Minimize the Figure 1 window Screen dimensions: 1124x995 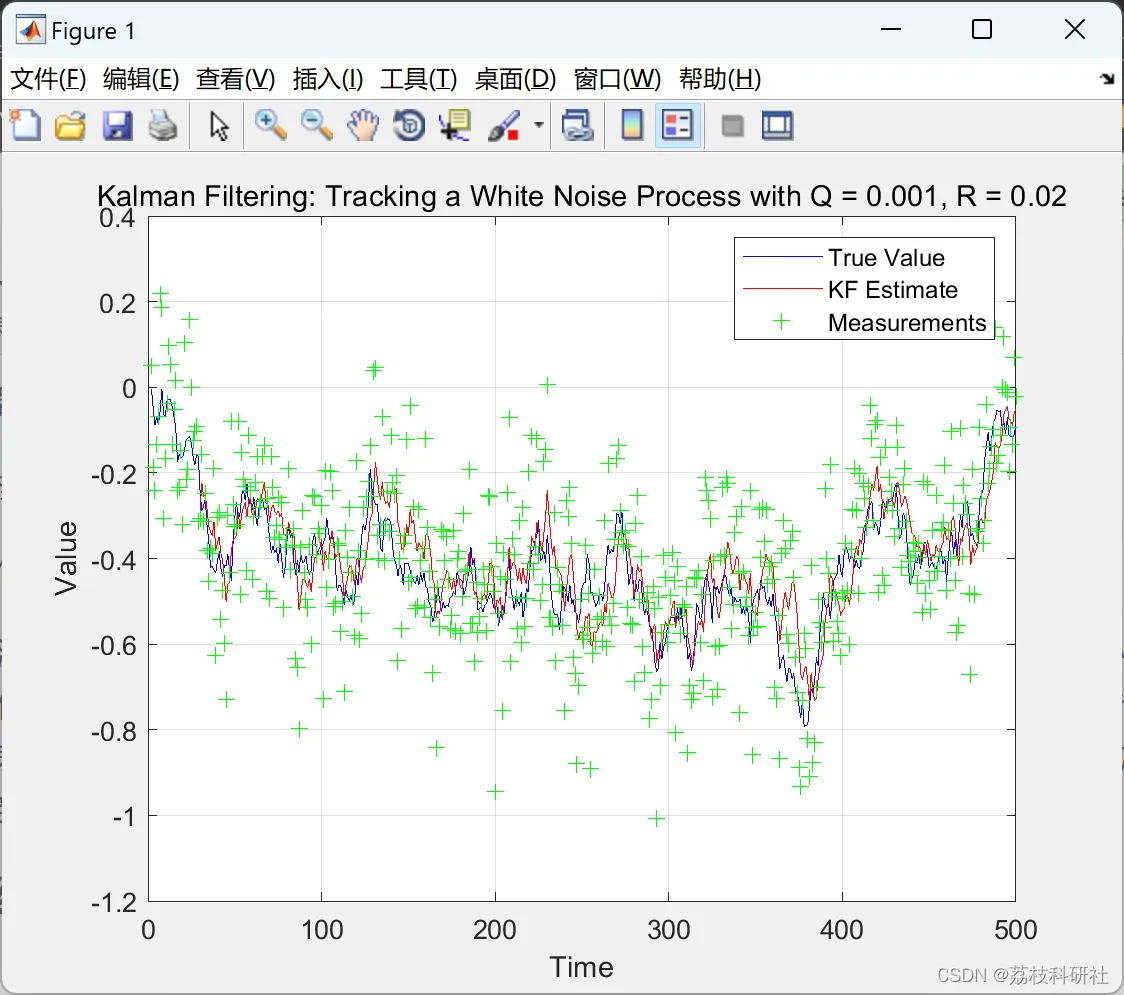click(890, 29)
